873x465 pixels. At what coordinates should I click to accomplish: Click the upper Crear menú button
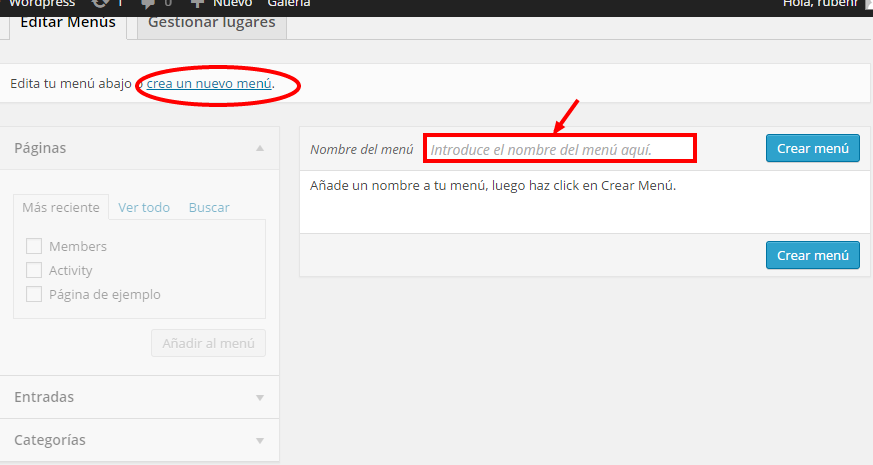point(812,148)
